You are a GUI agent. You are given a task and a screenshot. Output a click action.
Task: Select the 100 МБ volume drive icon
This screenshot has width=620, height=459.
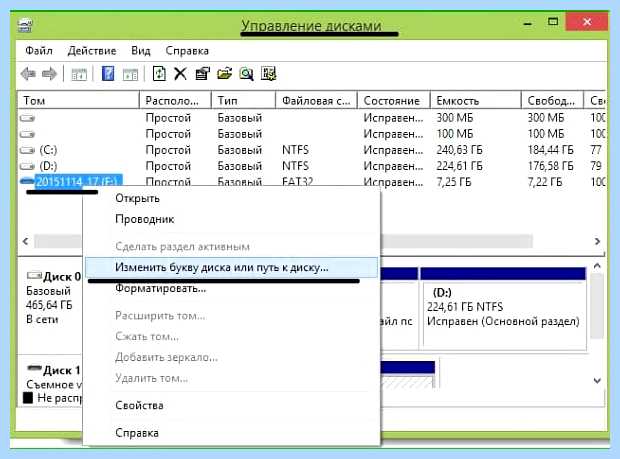pyautogui.click(x=27, y=134)
